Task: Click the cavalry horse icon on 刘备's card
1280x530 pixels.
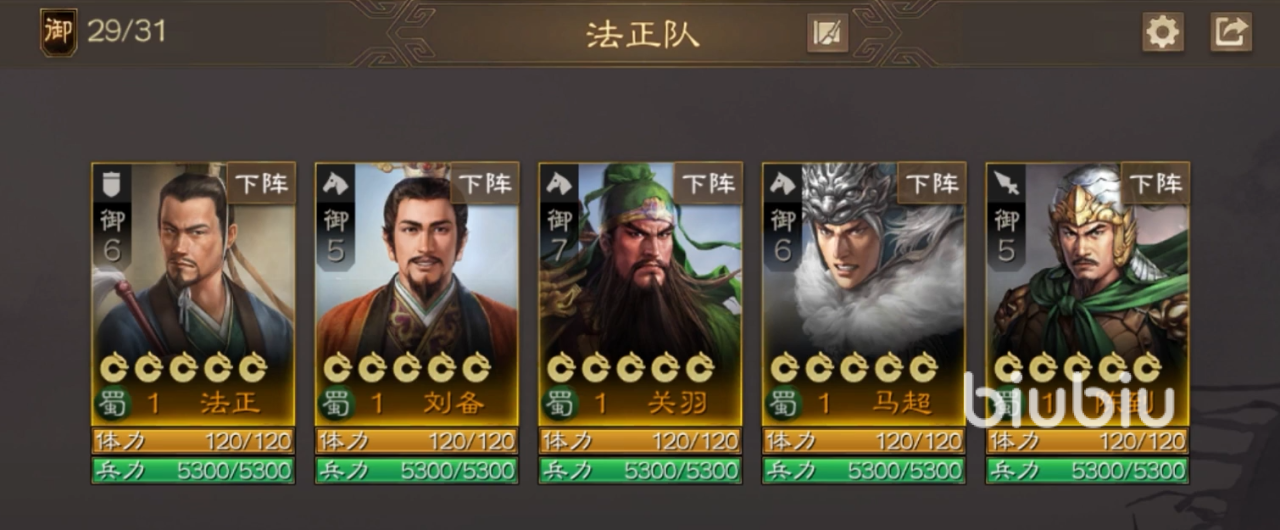Action: (x=336, y=183)
